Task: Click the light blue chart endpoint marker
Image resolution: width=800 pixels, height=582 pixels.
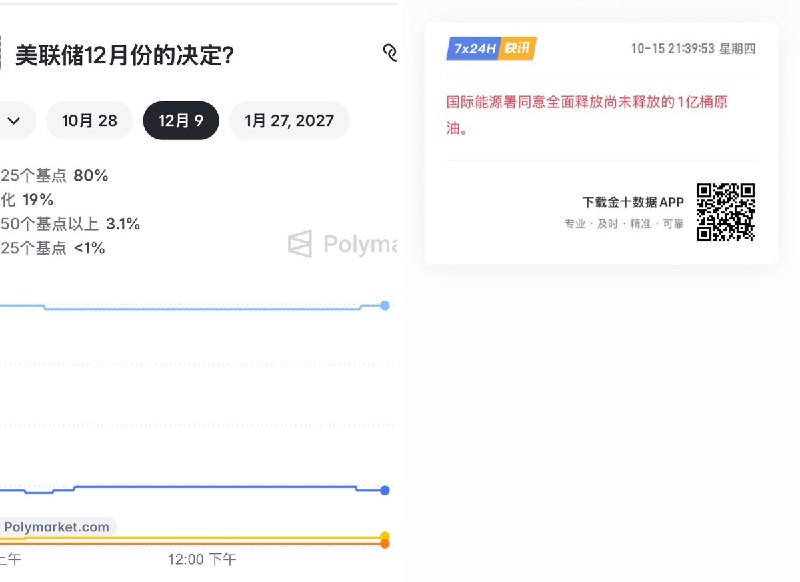Action: coord(385,306)
